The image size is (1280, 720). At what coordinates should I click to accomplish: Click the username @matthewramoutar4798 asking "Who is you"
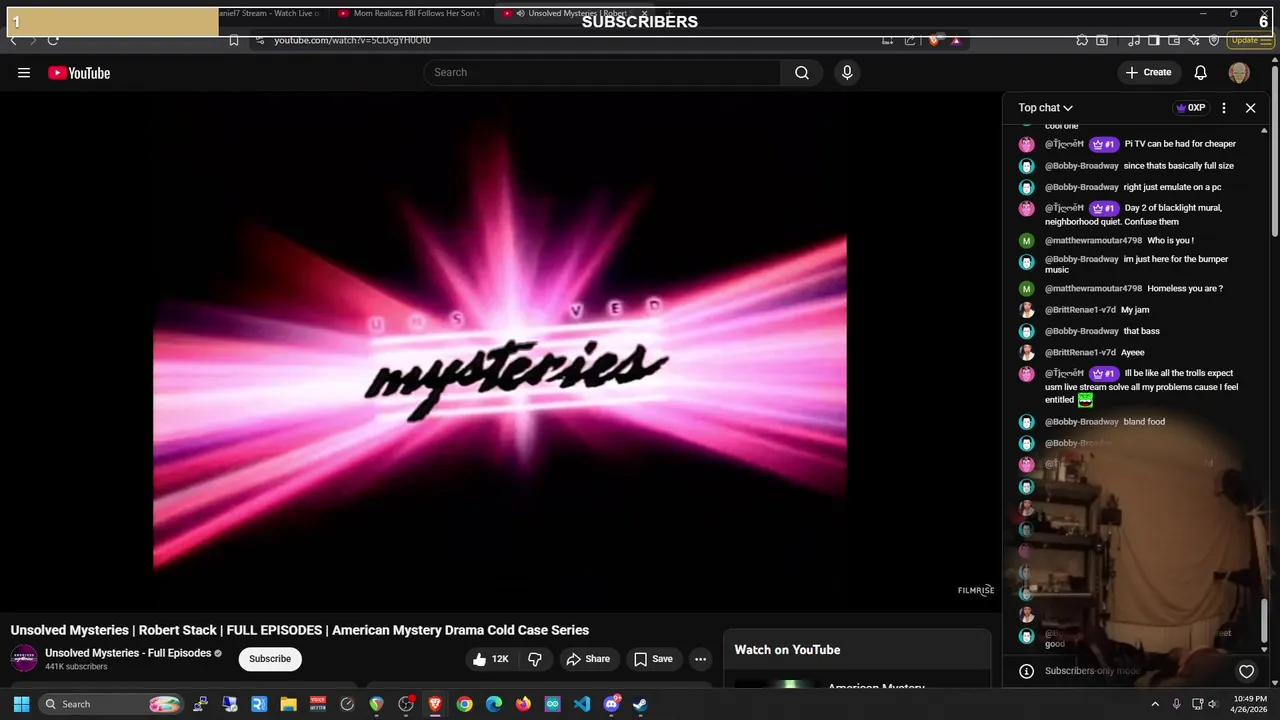tap(1093, 241)
